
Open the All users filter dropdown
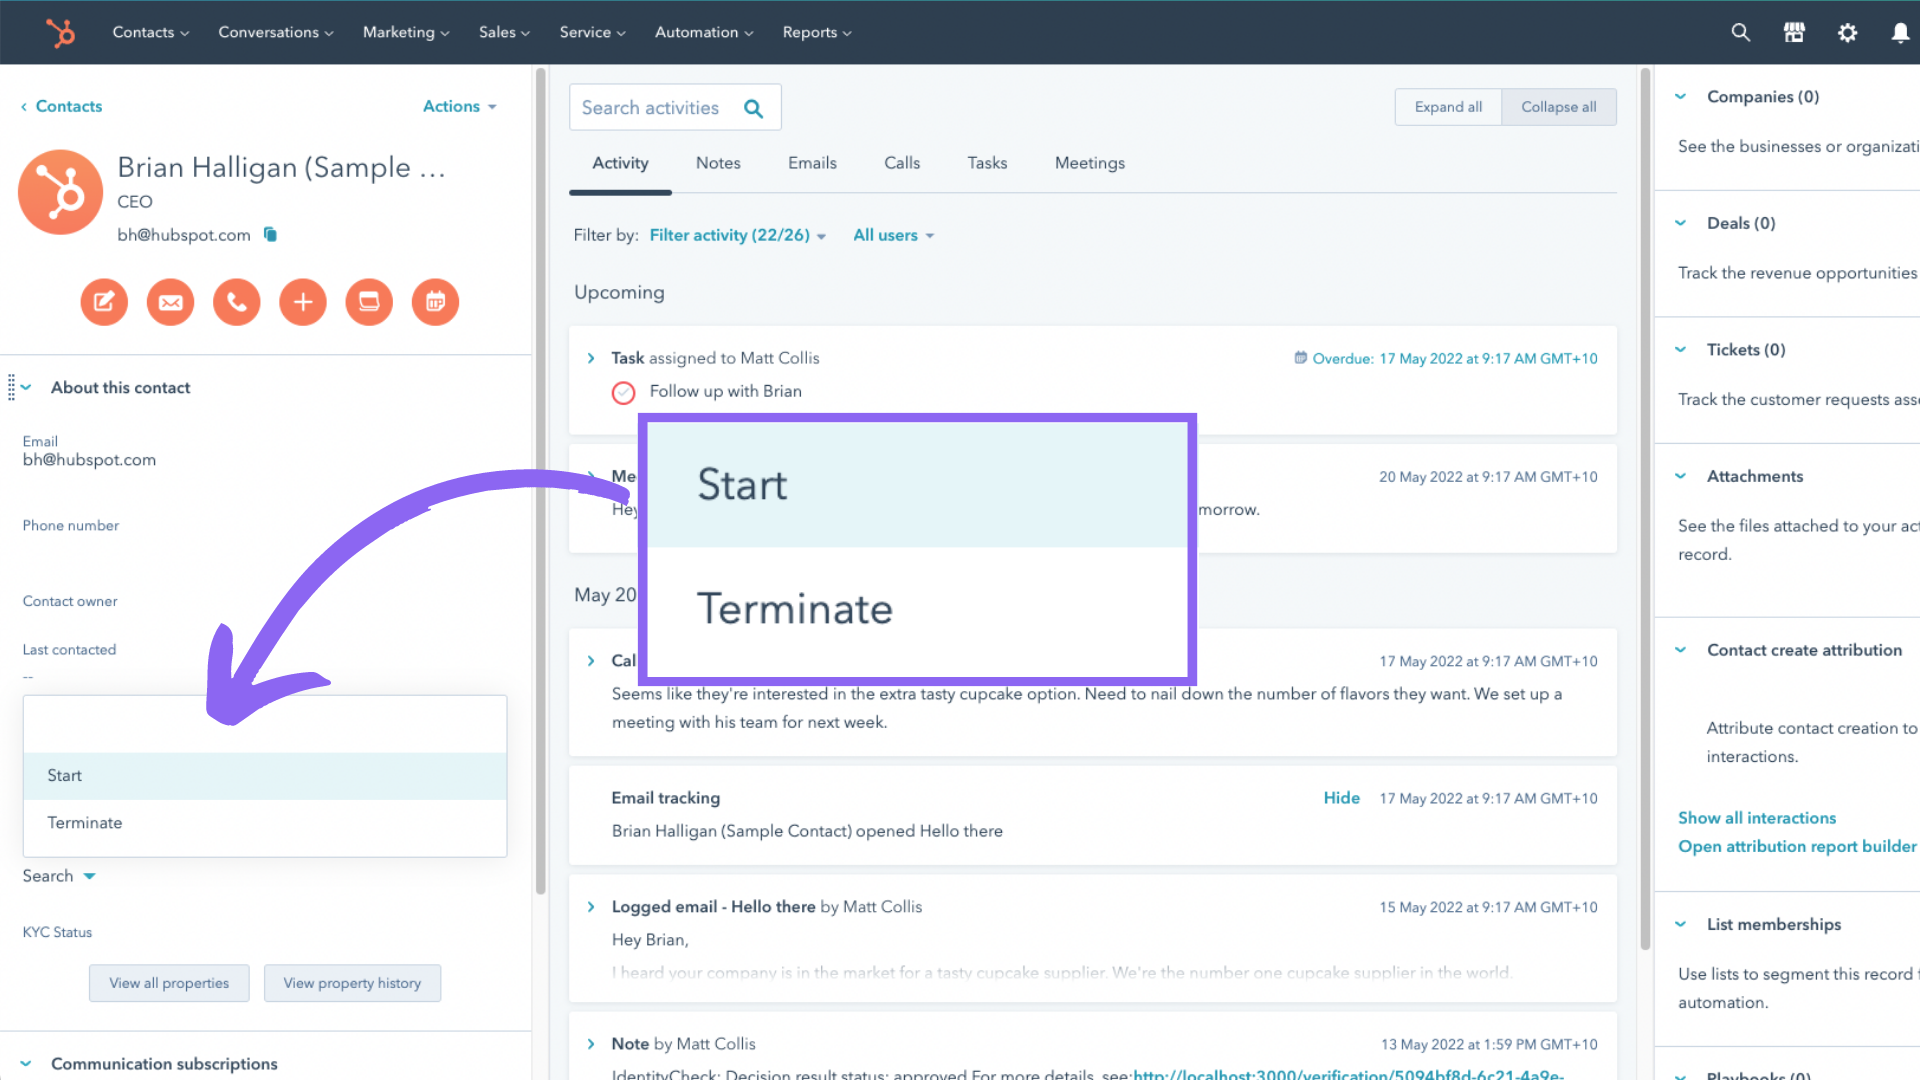[x=892, y=235]
